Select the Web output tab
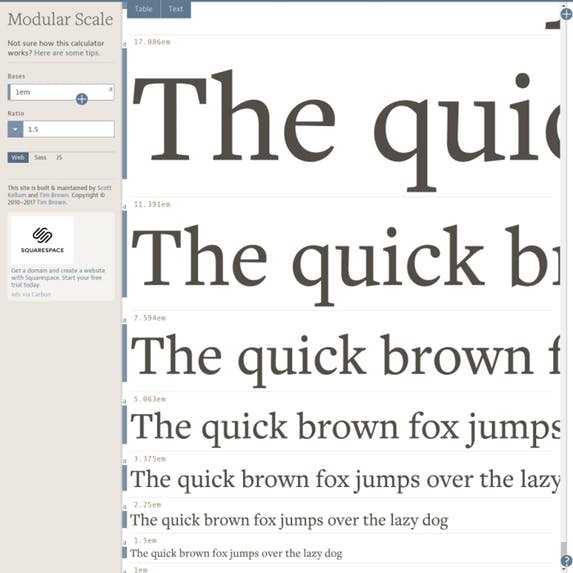The height and width of the screenshot is (573, 573). 18,158
